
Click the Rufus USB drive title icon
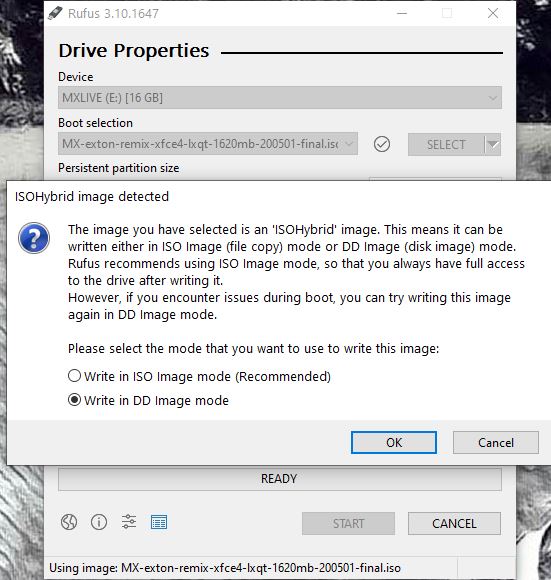55,13
